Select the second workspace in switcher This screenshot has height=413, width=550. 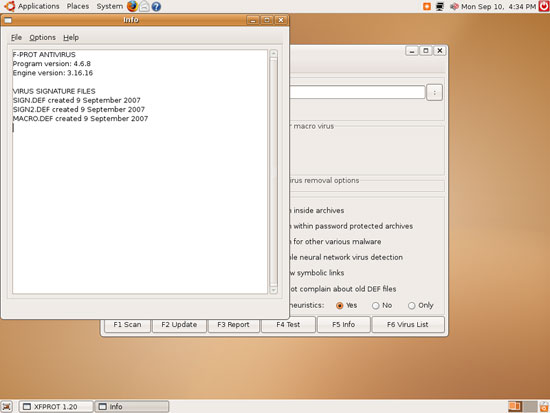pos(530,407)
